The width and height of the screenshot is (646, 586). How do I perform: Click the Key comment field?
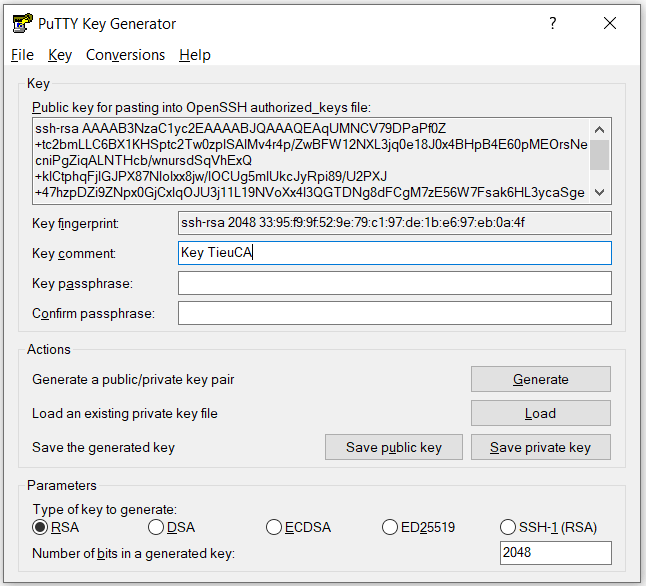tap(395, 253)
